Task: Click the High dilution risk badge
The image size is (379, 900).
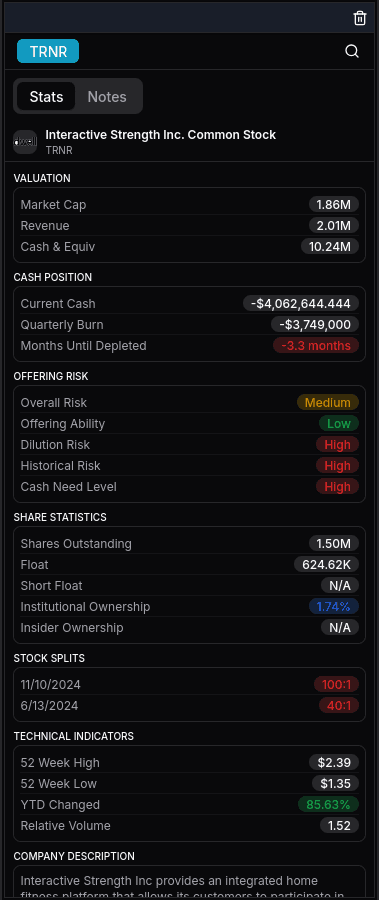Action: [x=338, y=444]
